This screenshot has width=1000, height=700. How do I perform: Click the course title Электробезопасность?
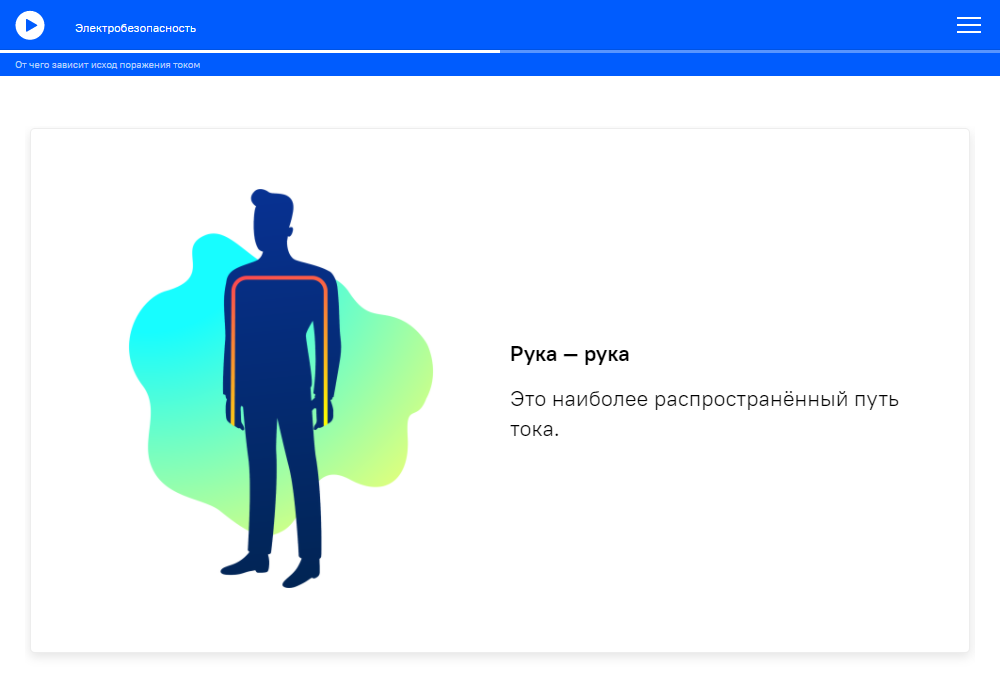135,28
